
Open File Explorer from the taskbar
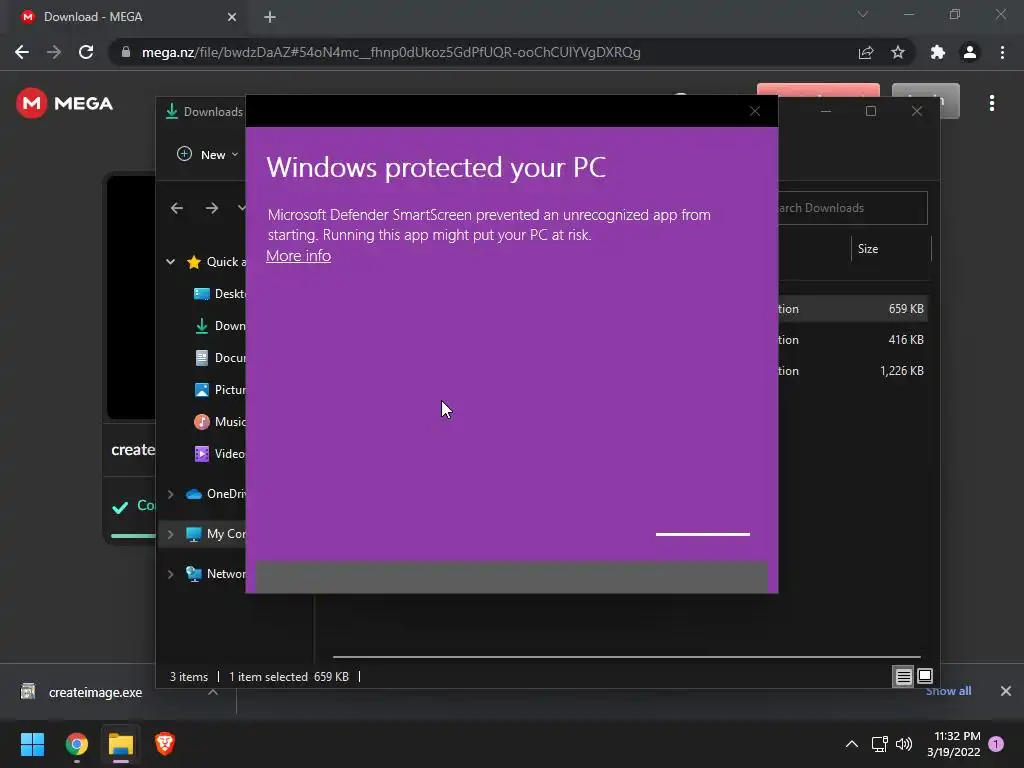121,744
